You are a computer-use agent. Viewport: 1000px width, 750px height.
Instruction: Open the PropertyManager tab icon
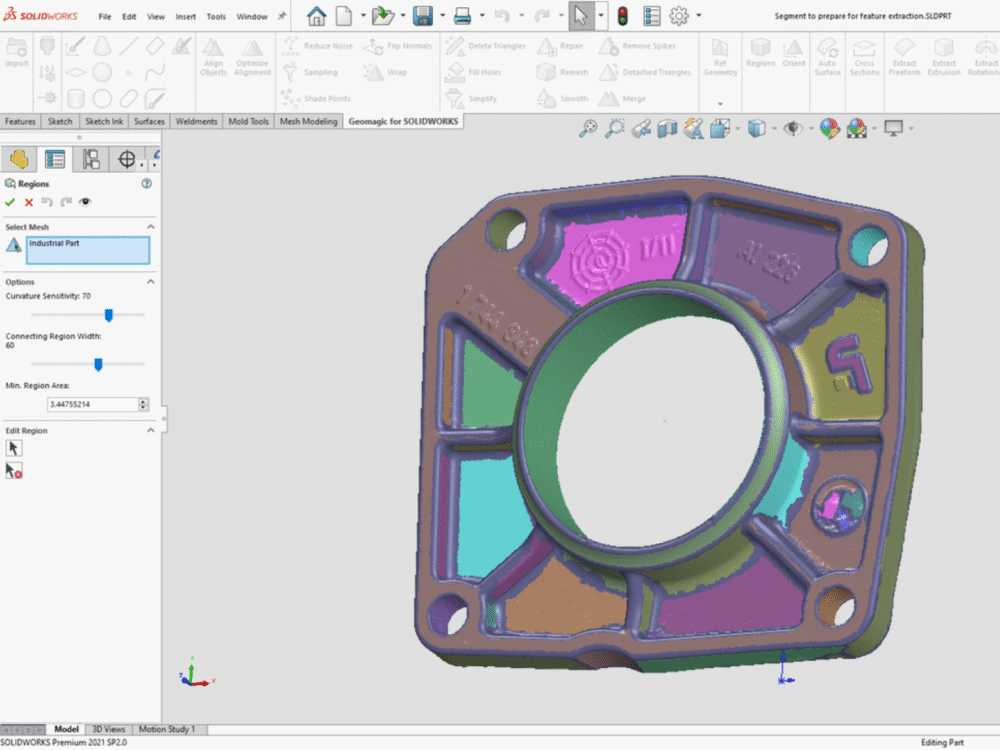coord(55,159)
